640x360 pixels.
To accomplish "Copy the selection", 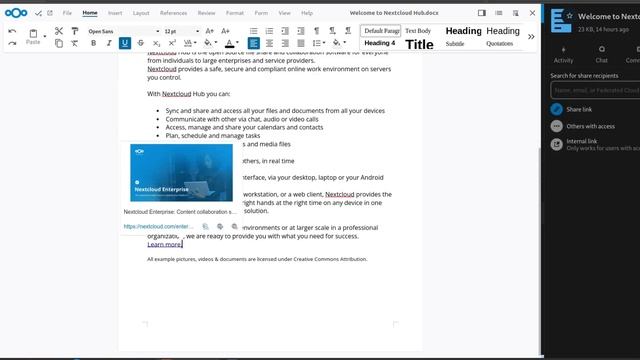I will [x=59, y=43].
